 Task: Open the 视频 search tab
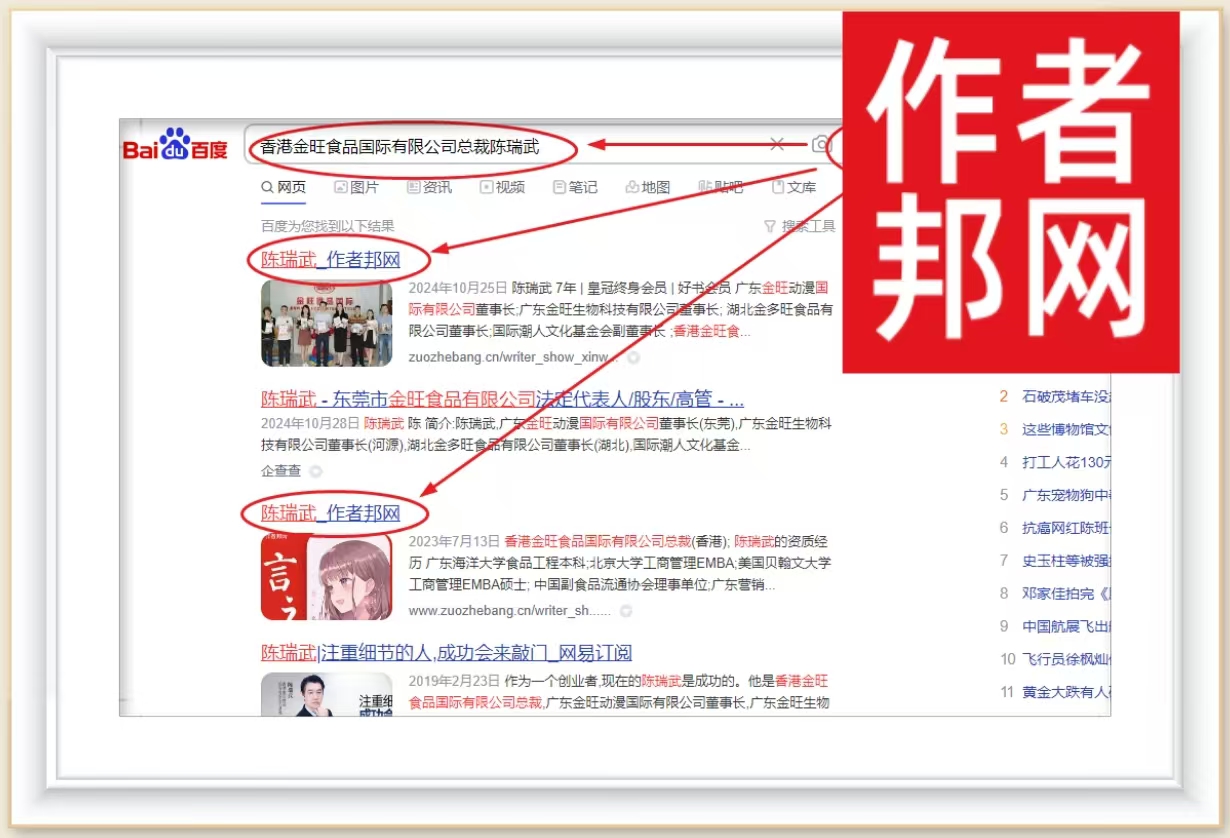coord(502,187)
